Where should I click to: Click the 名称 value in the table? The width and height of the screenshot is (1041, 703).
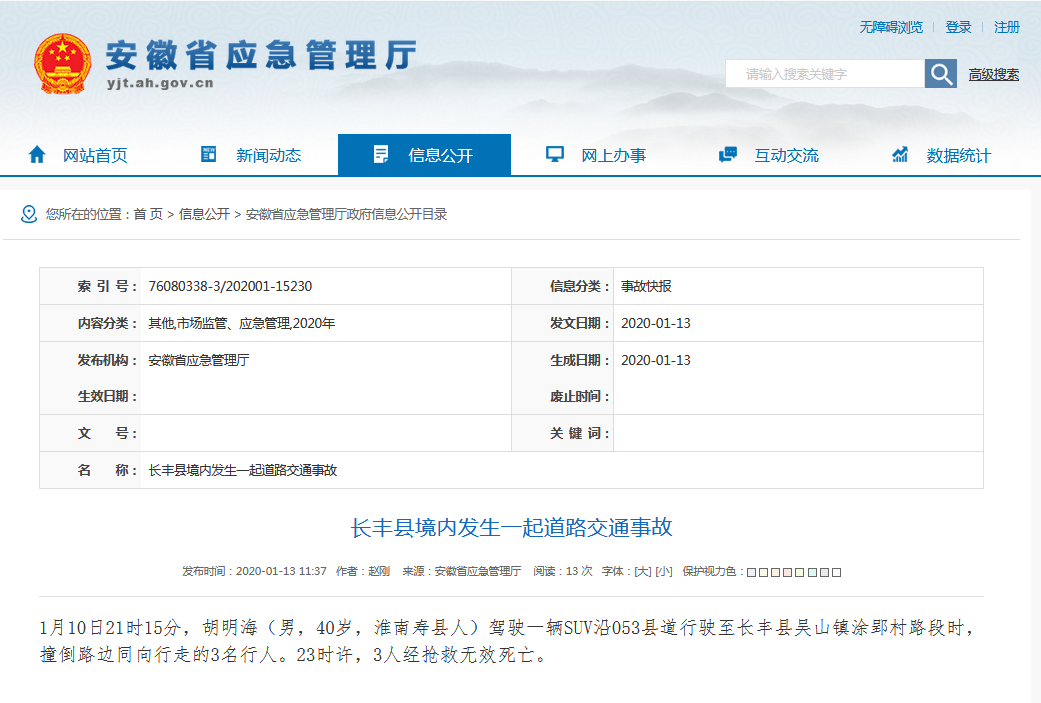[242, 470]
